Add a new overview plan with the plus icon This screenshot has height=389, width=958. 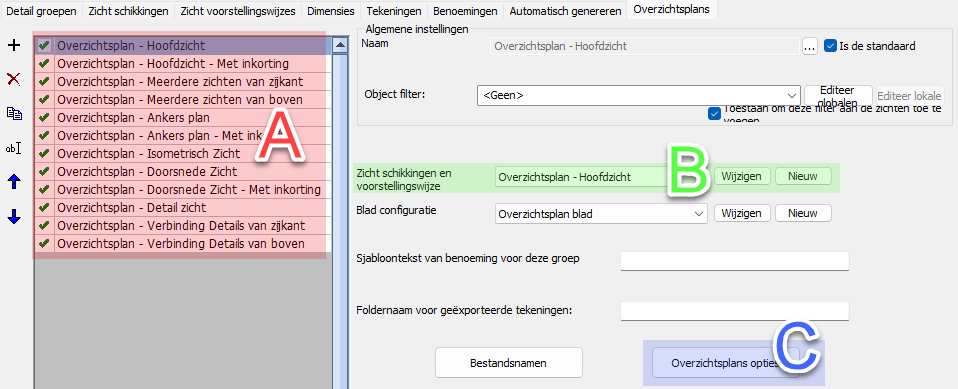click(13, 45)
